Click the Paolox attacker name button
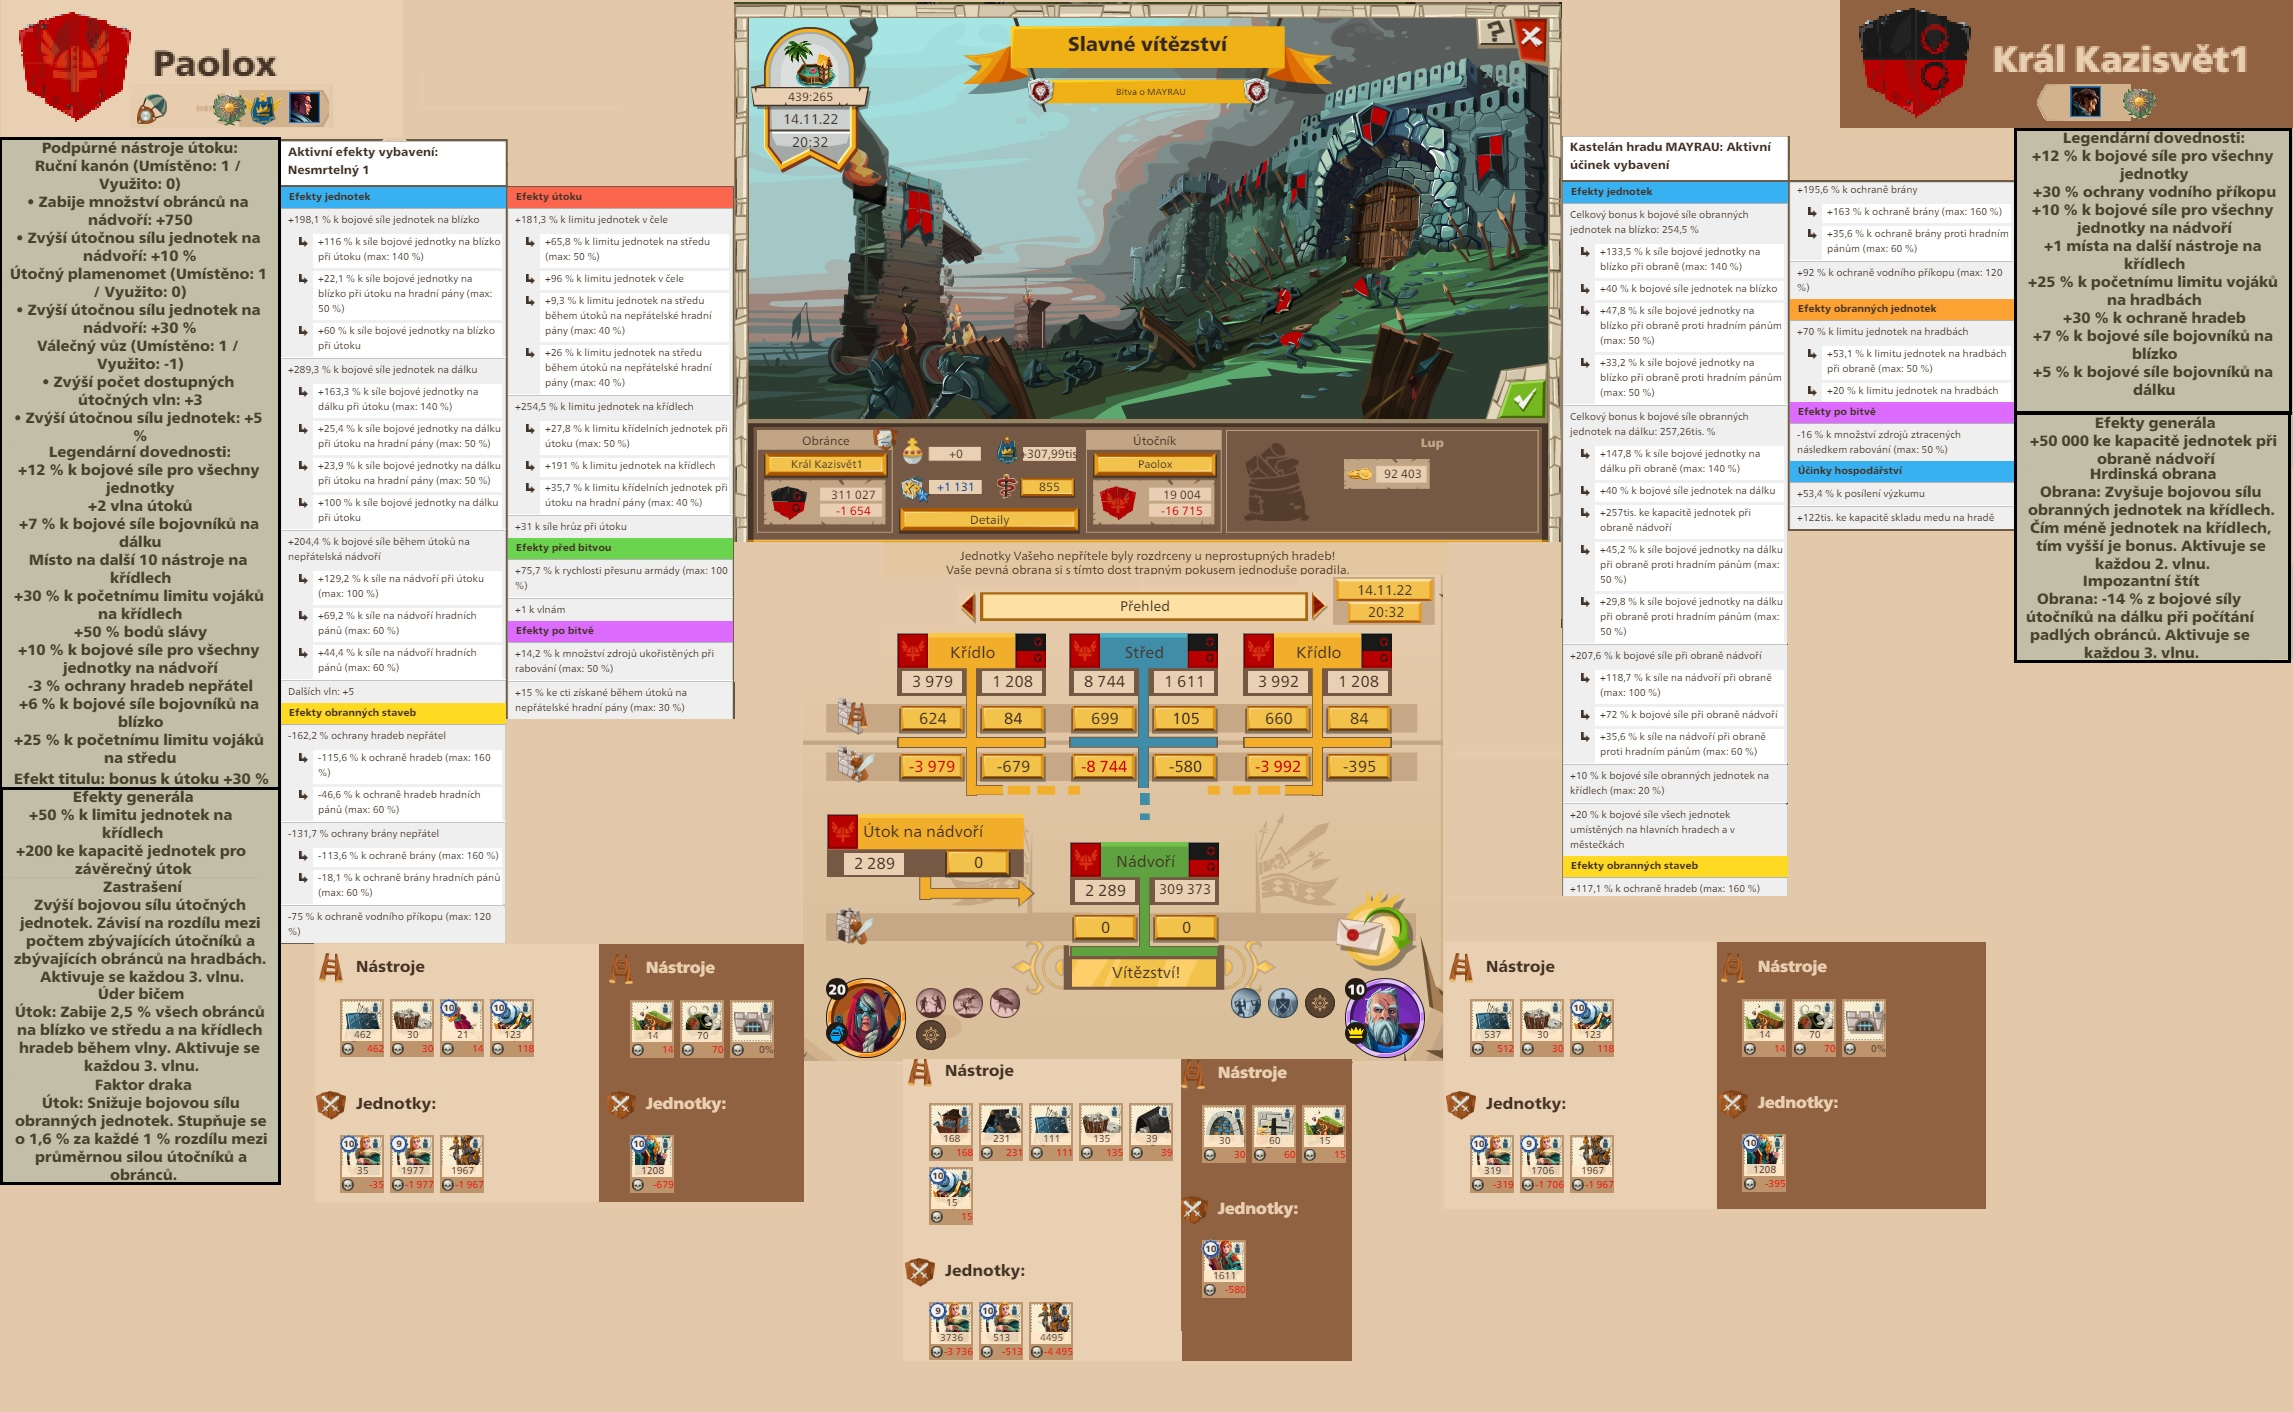 point(1154,464)
